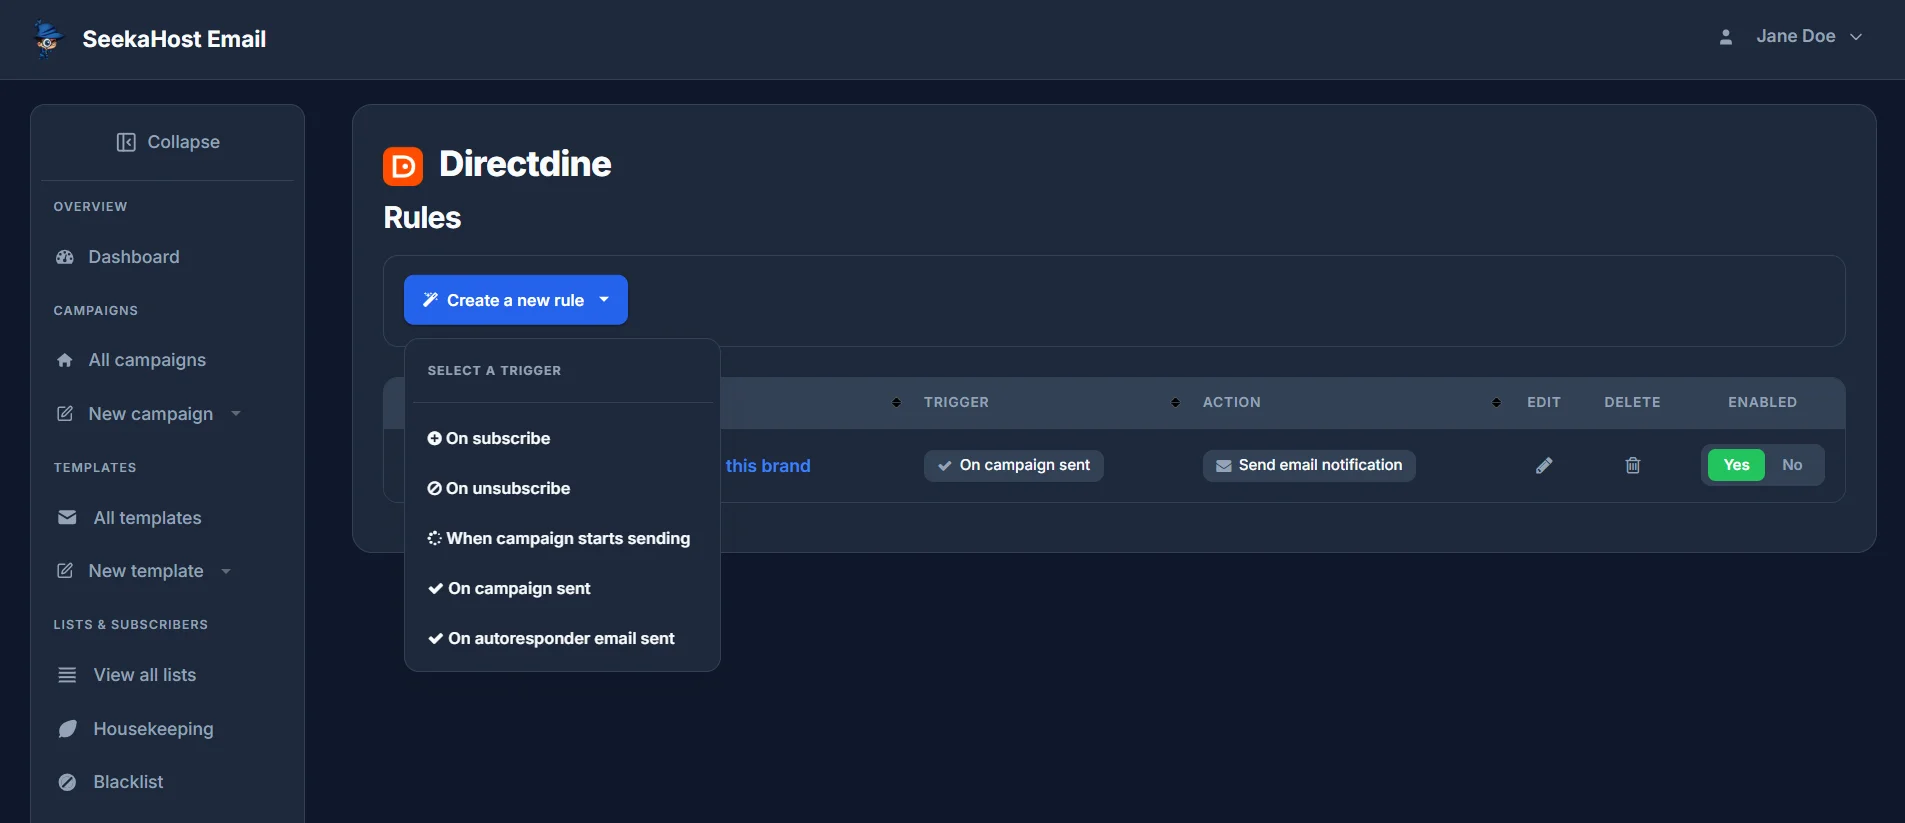
Task: Click the SELECT A TRIGGER menu header
Action: pos(494,371)
